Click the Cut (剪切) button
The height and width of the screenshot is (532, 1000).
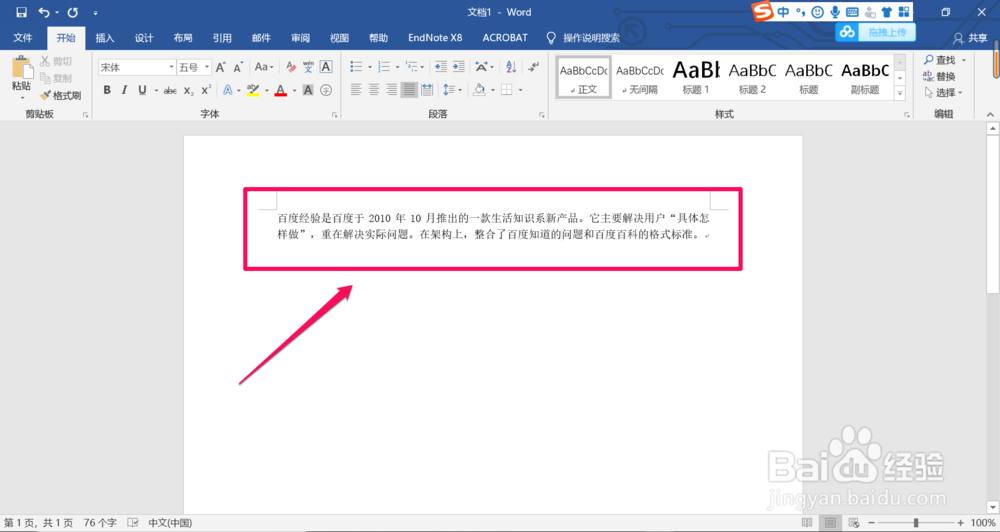click(56, 61)
